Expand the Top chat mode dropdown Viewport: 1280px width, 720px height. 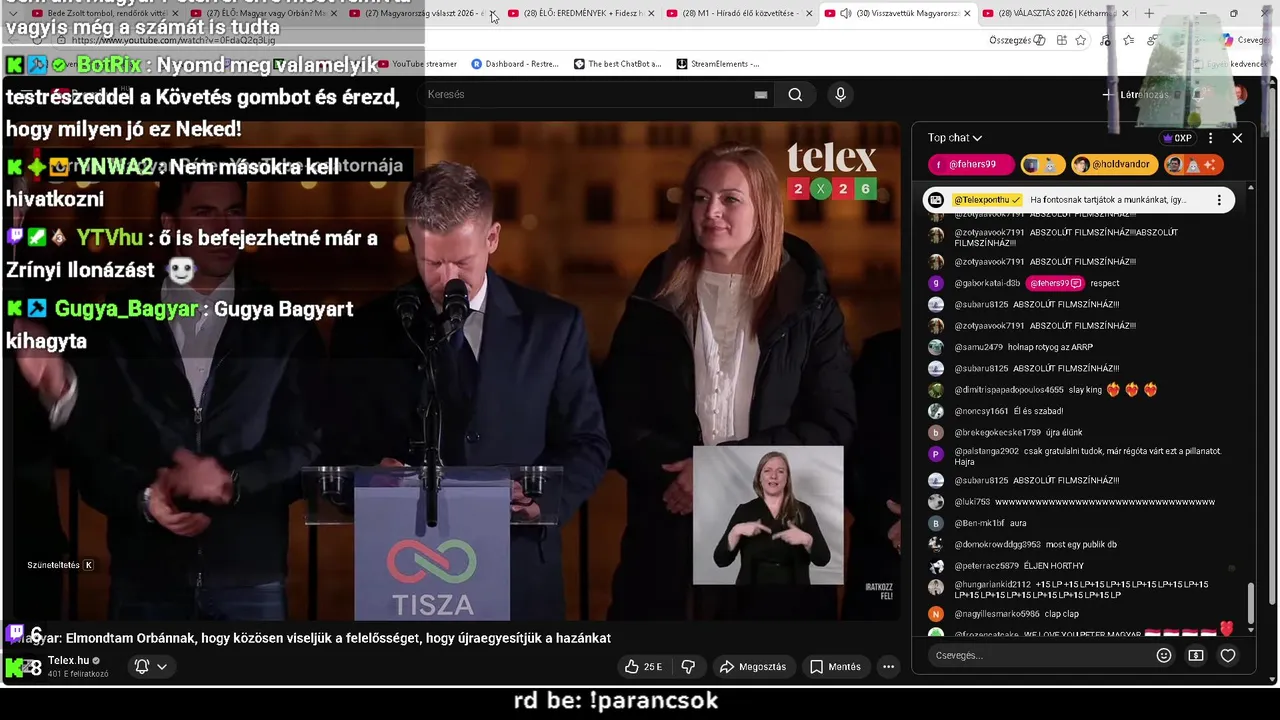pyautogui.click(x=955, y=138)
